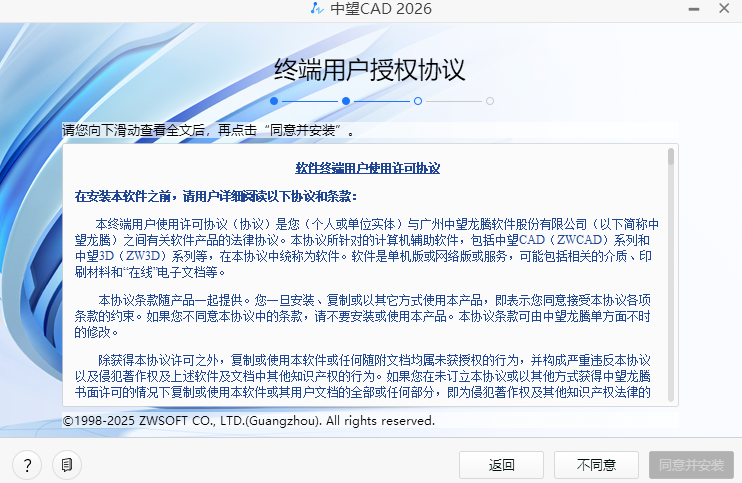The image size is (742, 483).
Task: Open the document log icon beside help
Action: tap(67, 465)
